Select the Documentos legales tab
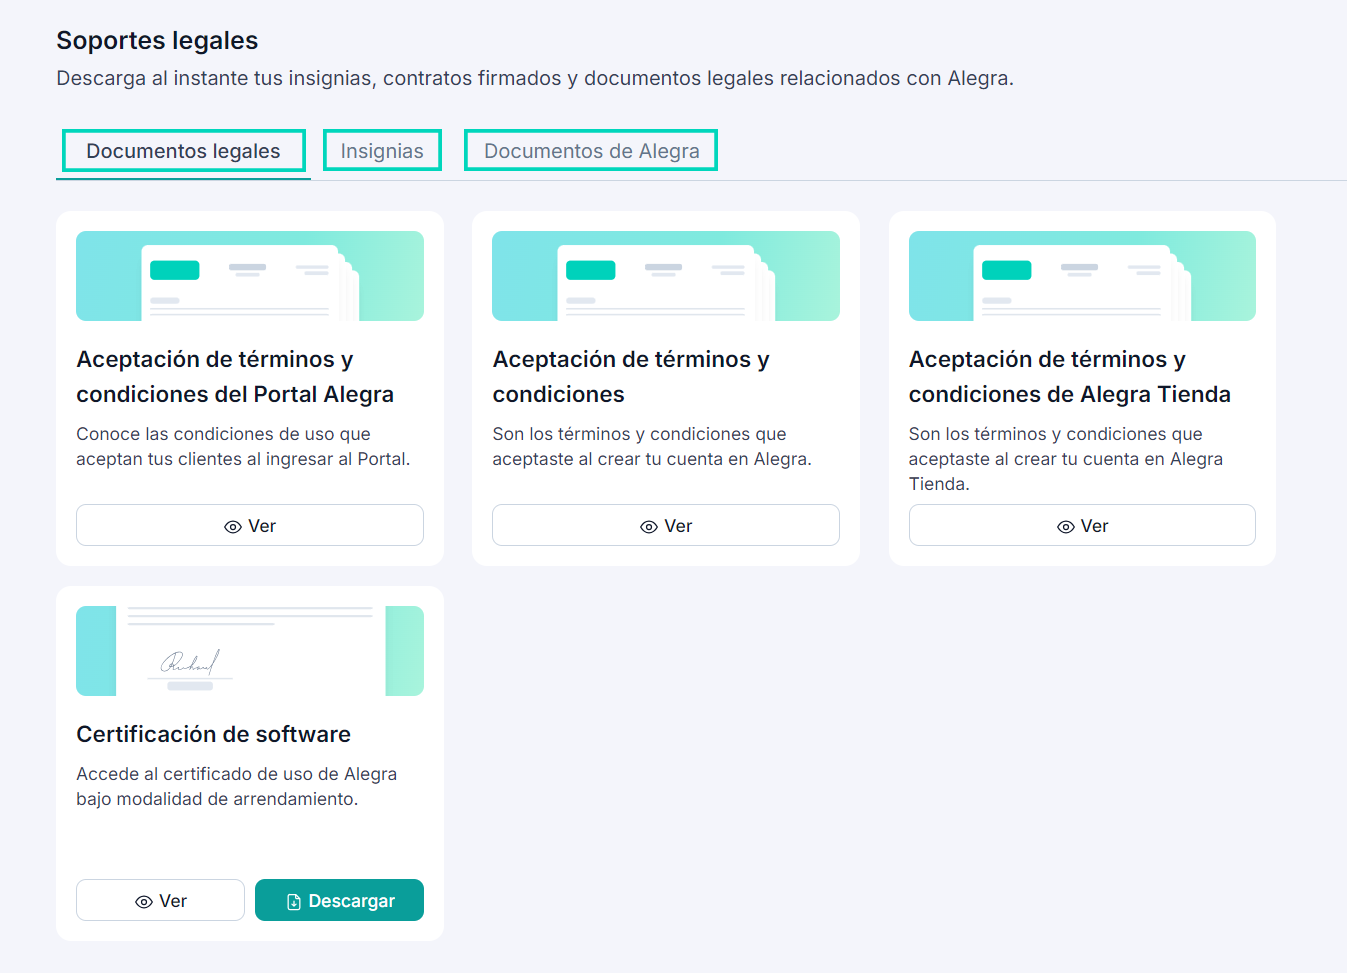 click(183, 150)
